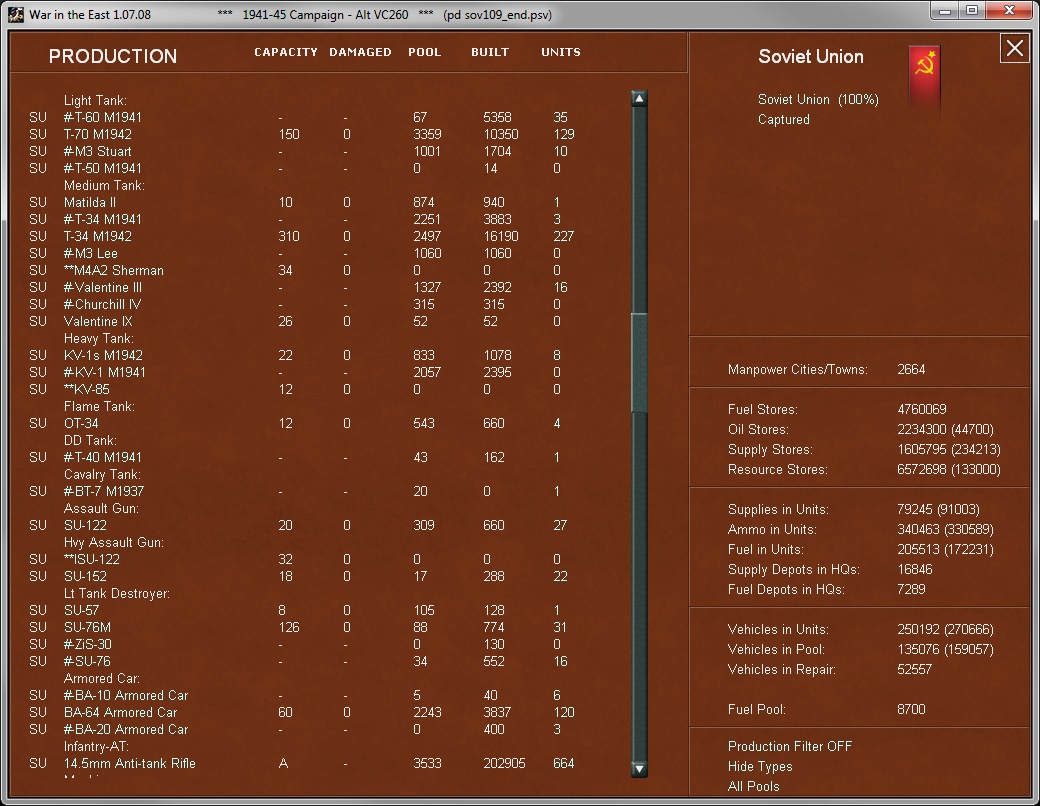The width and height of the screenshot is (1040, 806).
Task: Click the Anti-tank Rifle built count 202905
Action: tap(504, 764)
